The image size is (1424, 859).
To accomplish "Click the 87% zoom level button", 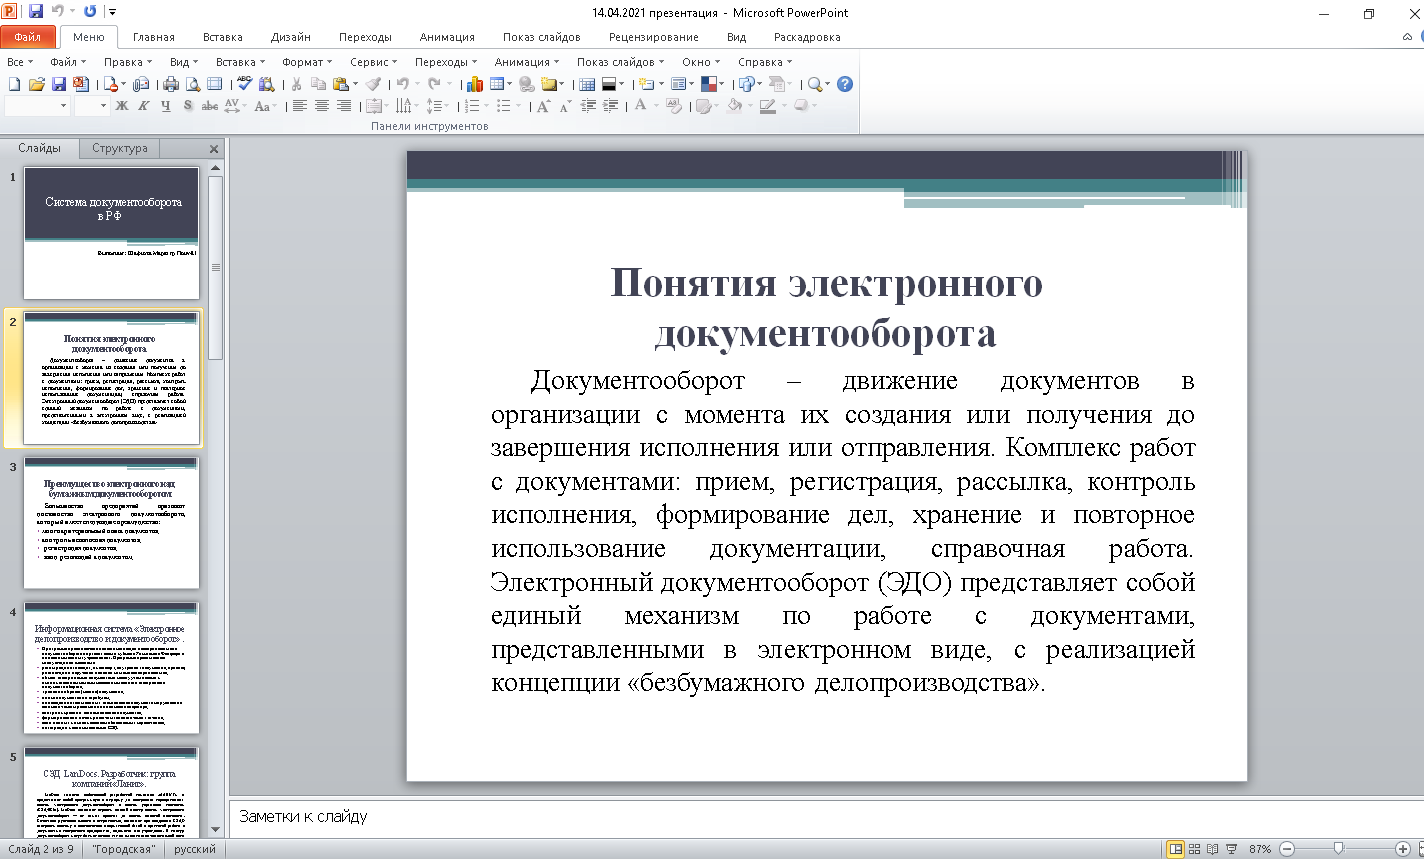I will (x=1260, y=849).
